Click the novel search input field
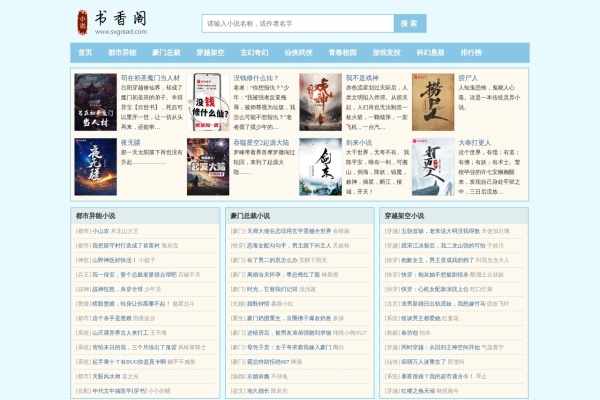Viewport: 600px width, 400px height. [x=297, y=23]
